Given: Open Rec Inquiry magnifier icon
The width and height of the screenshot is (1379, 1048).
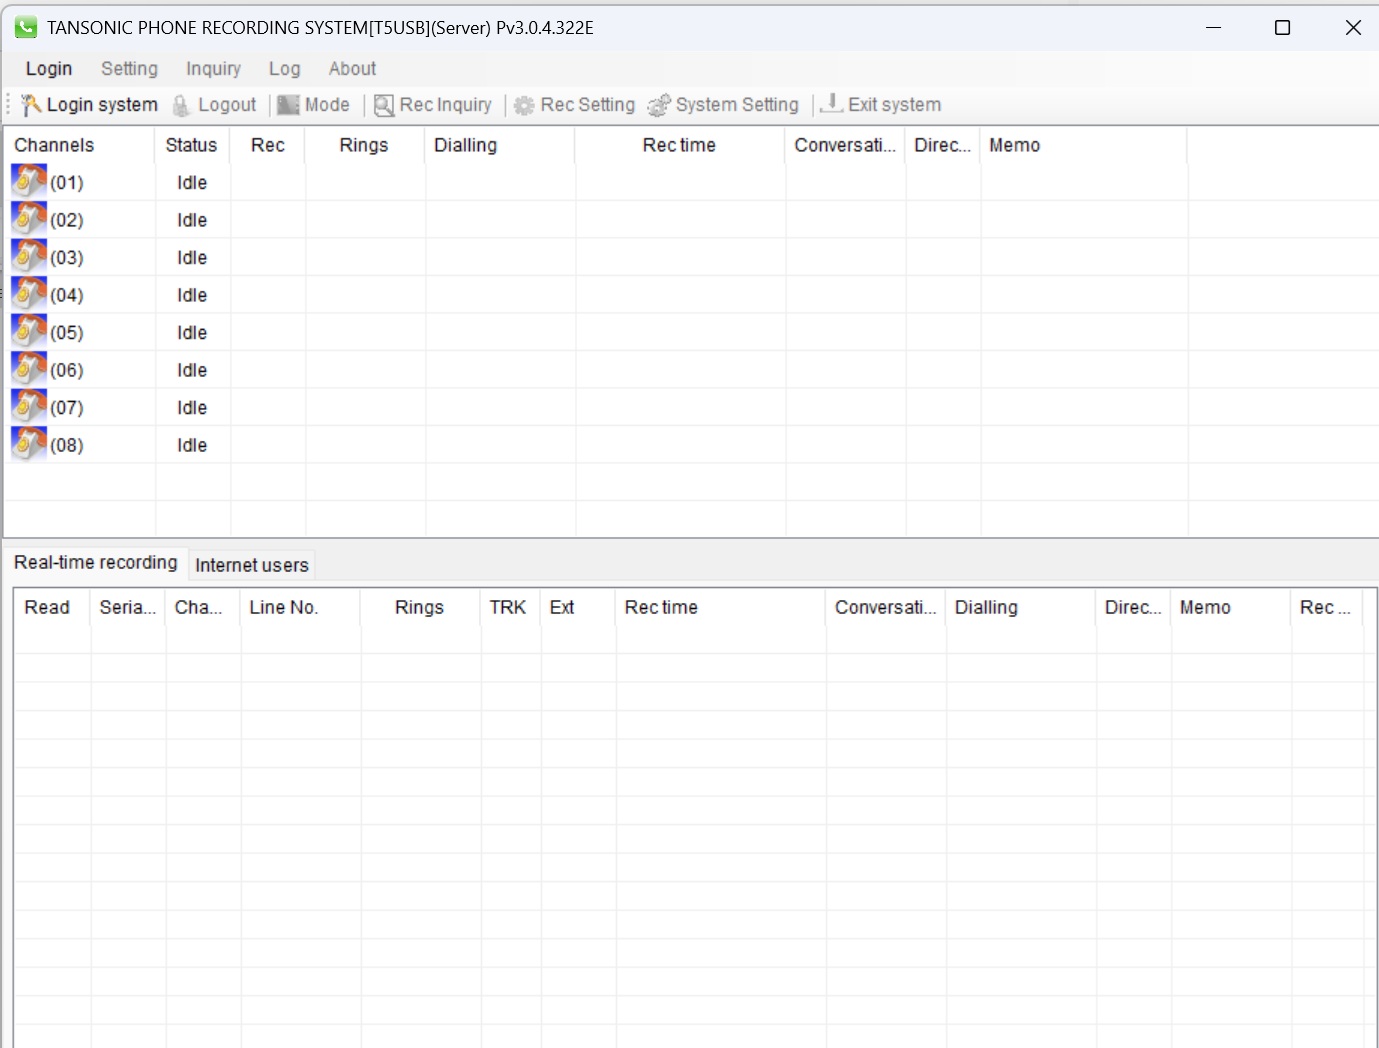Looking at the screenshot, I should point(384,105).
